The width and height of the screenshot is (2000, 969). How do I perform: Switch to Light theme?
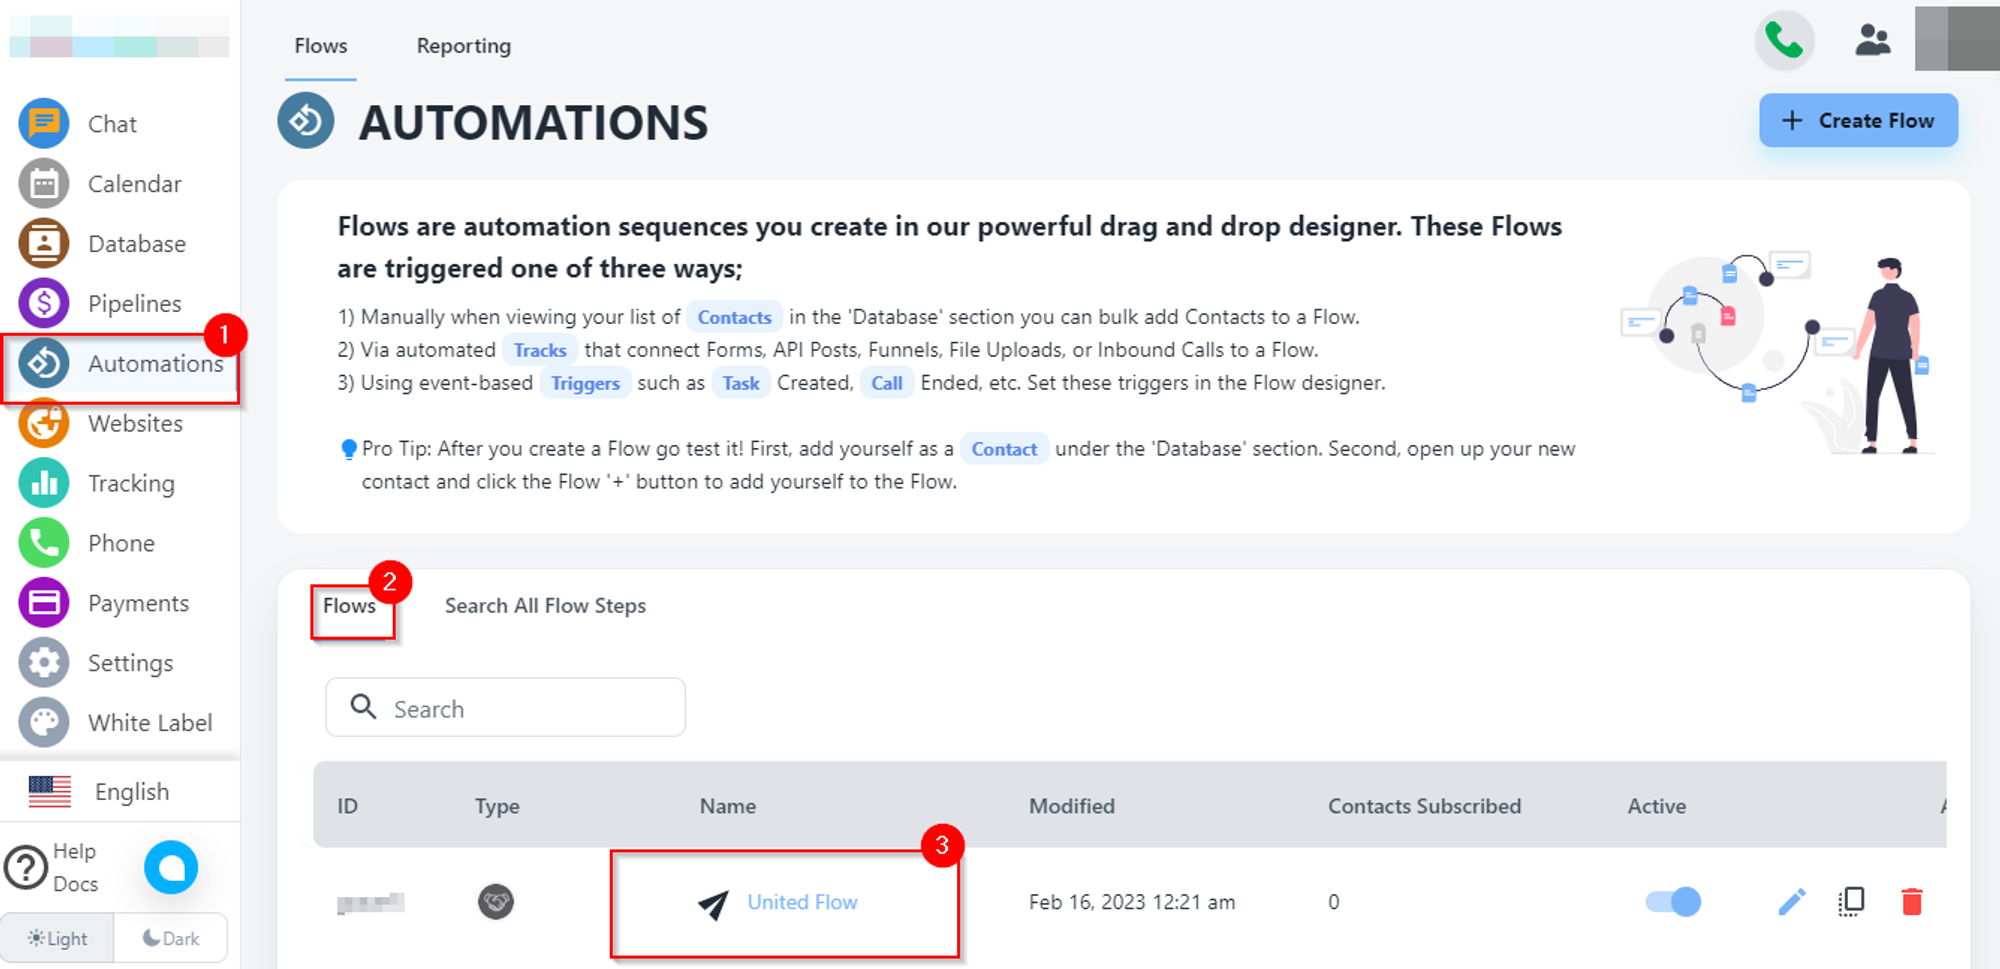(58, 938)
